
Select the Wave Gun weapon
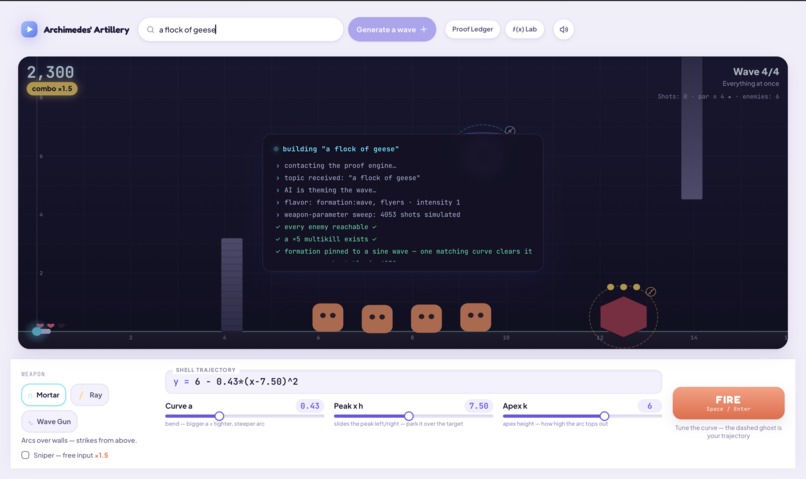coord(49,421)
